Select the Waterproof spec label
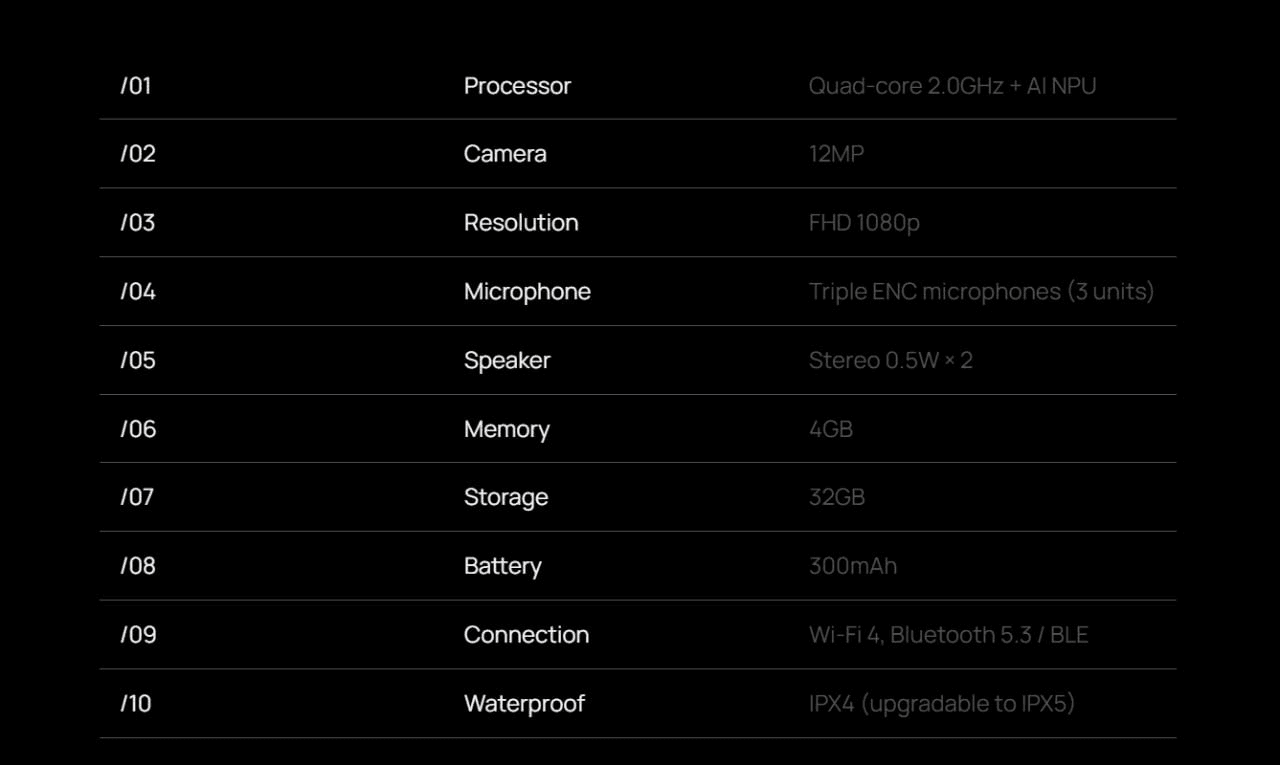This screenshot has width=1280, height=765. [524, 704]
